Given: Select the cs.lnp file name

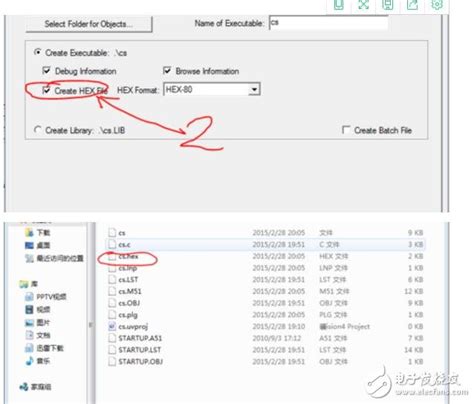Looking at the screenshot, I should tap(128, 268).
